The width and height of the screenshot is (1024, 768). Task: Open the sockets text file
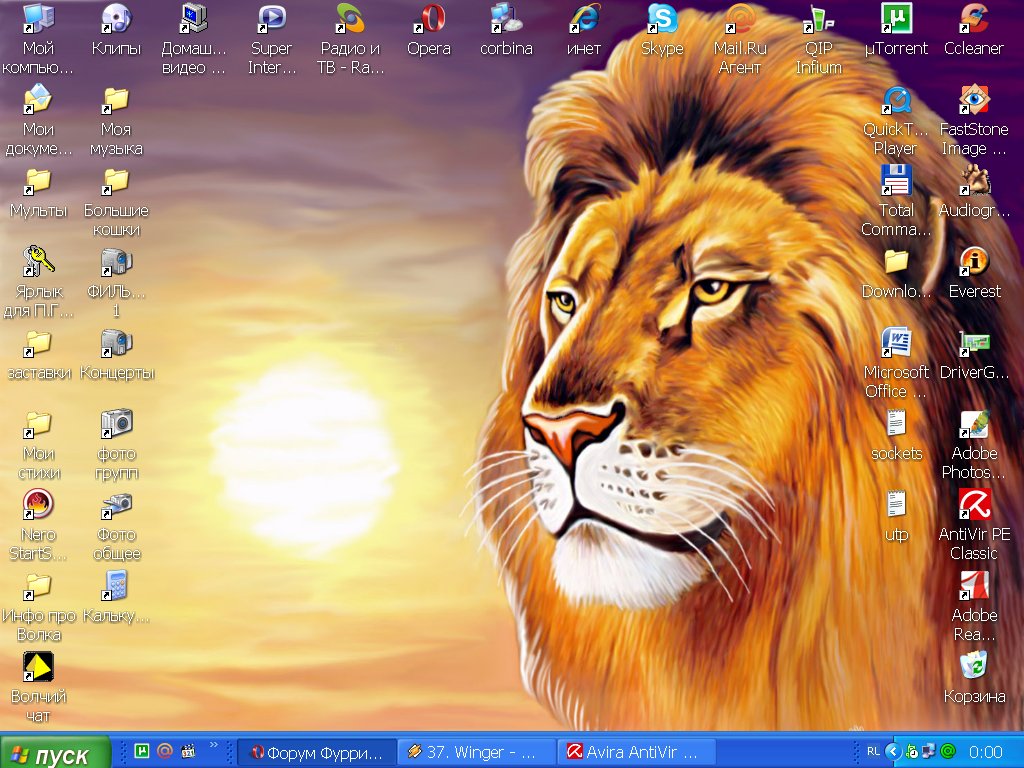(x=896, y=423)
